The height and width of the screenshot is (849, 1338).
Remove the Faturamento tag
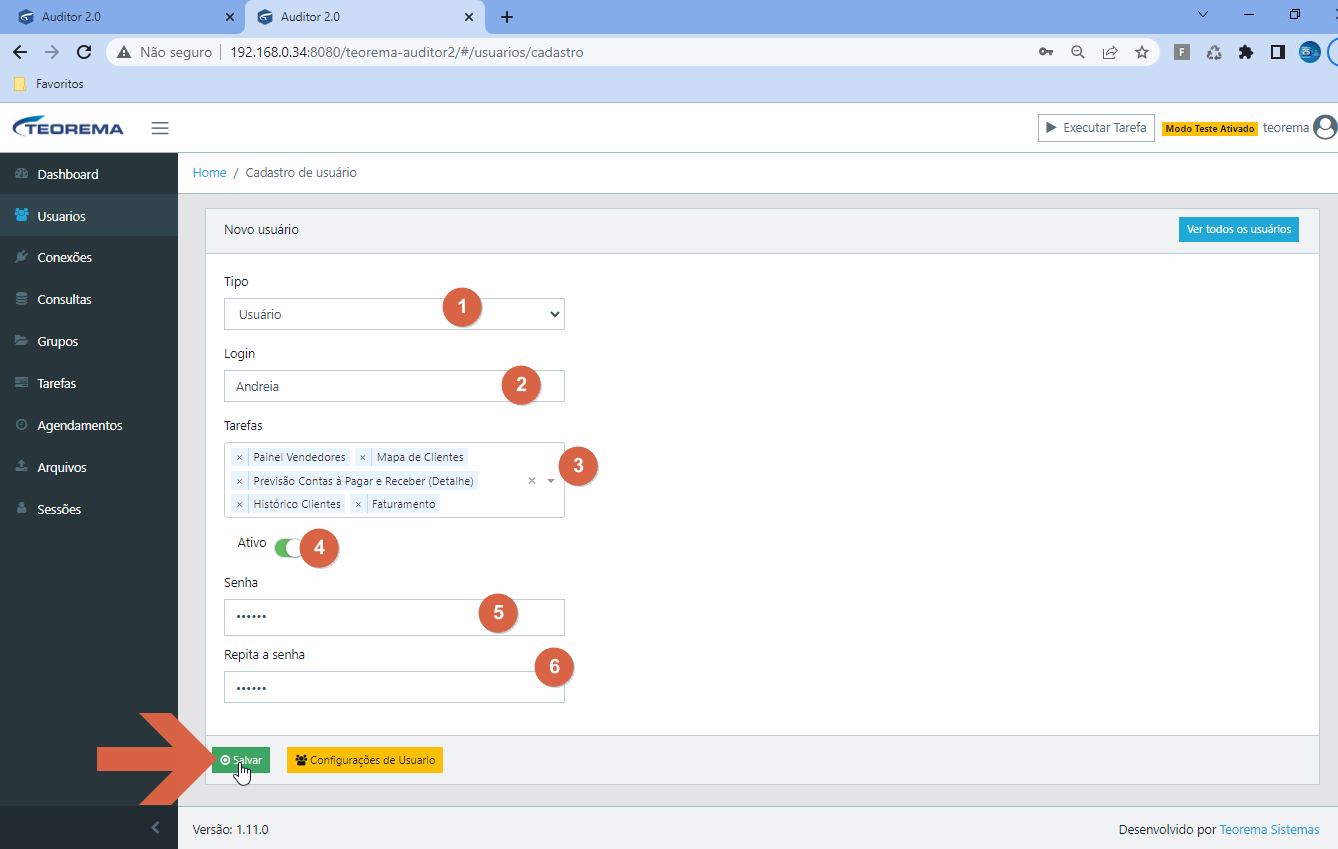358,504
